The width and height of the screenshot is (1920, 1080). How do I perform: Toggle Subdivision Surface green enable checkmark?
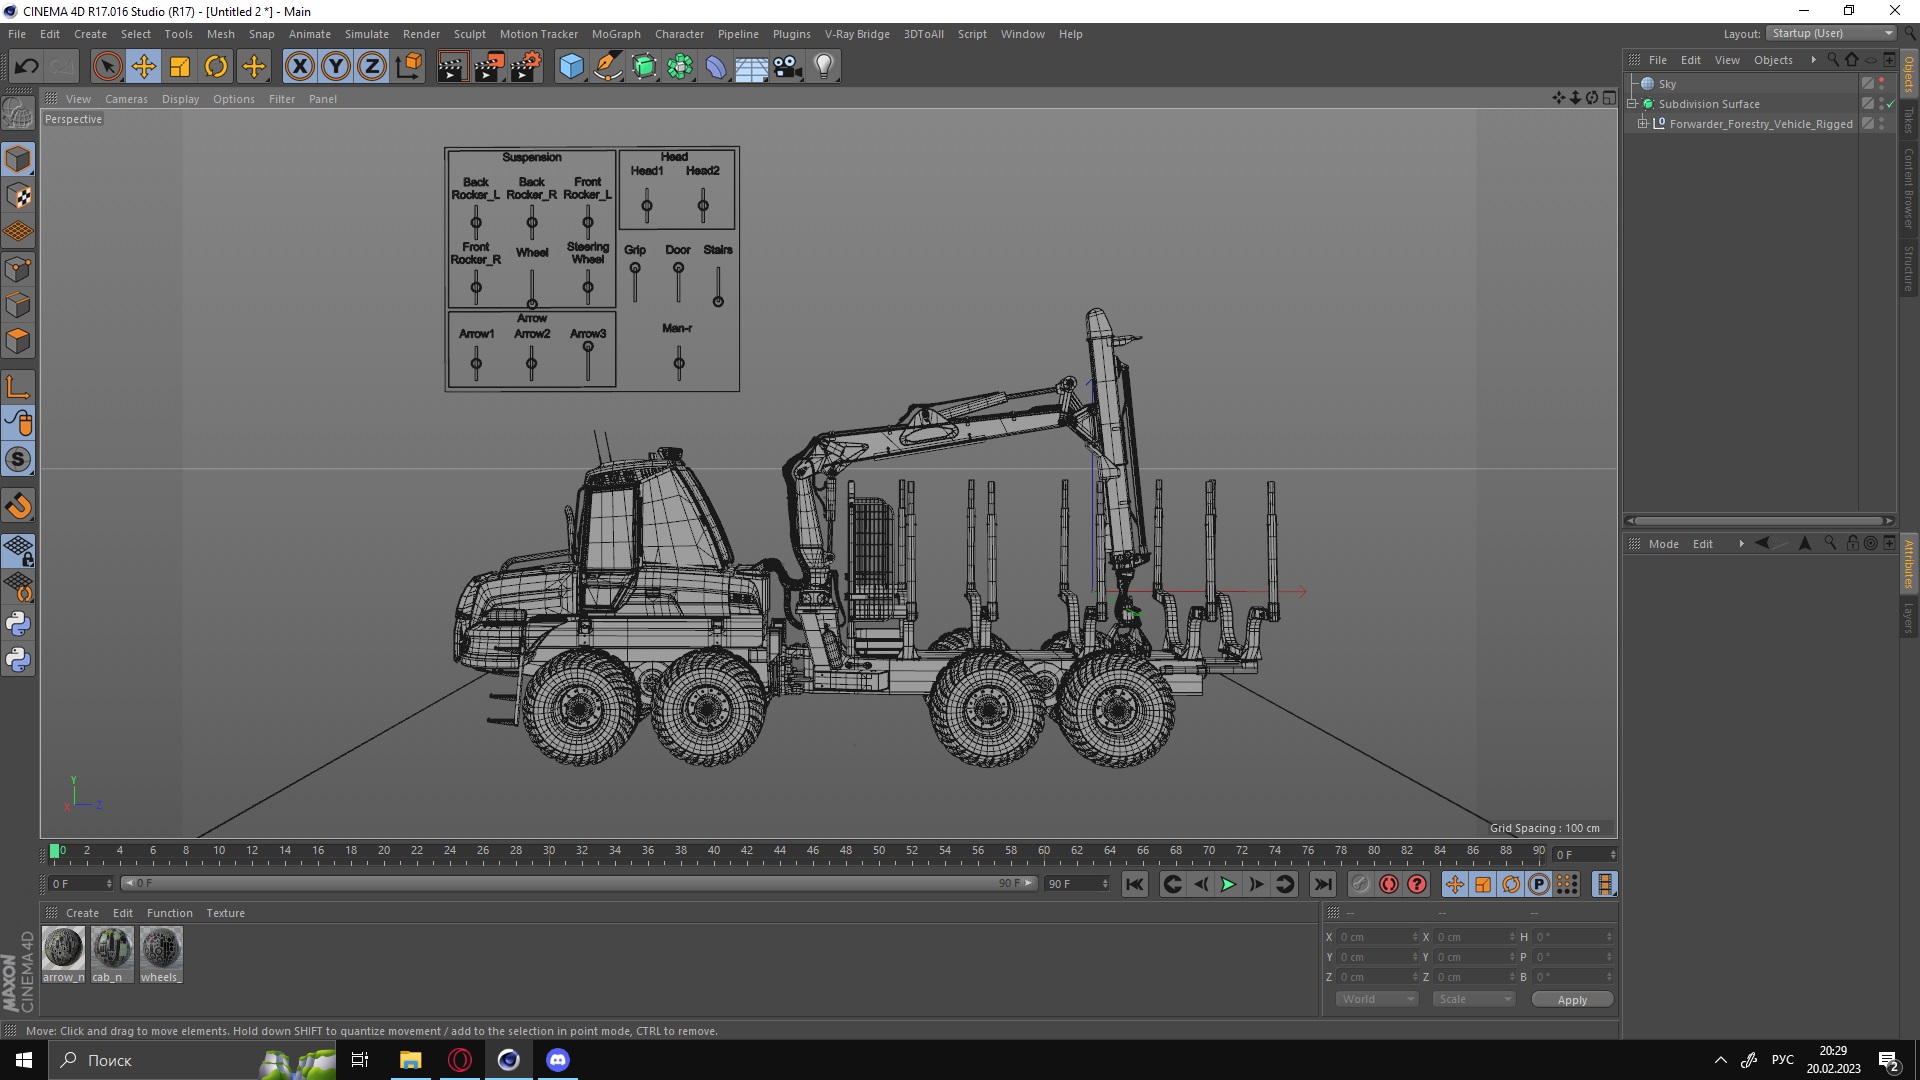coord(1891,104)
